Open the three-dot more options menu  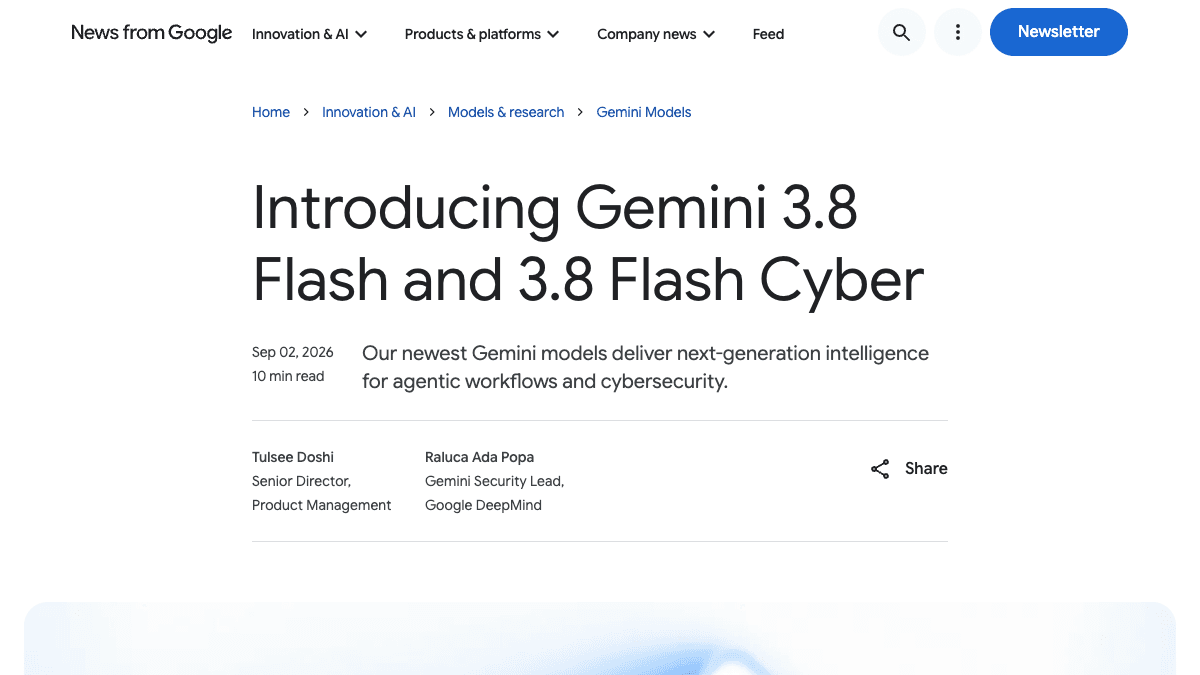point(957,32)
